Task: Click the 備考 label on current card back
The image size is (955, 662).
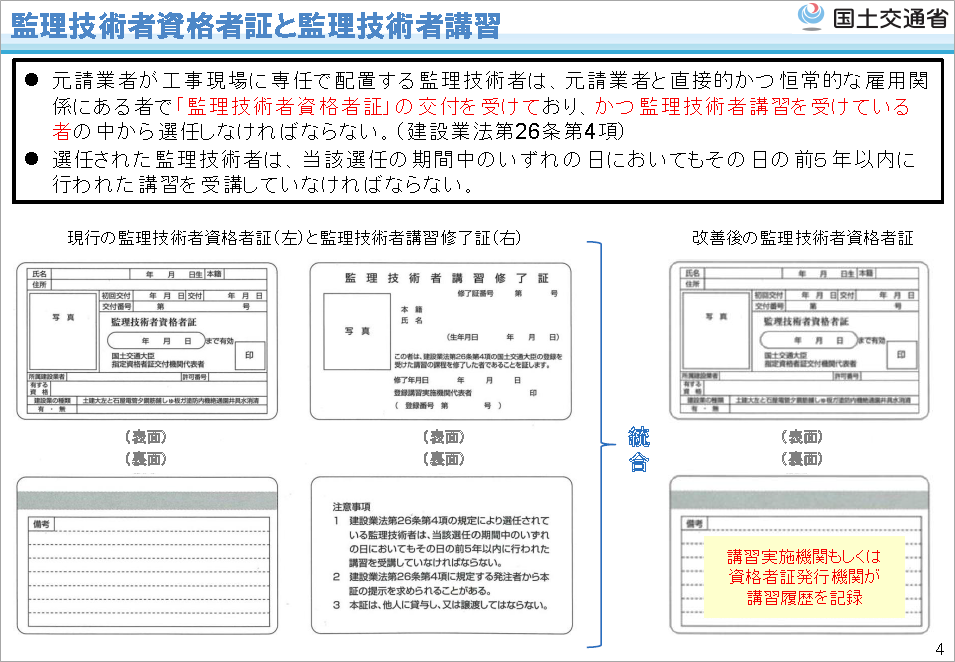Action: click(x=41, y=524)
